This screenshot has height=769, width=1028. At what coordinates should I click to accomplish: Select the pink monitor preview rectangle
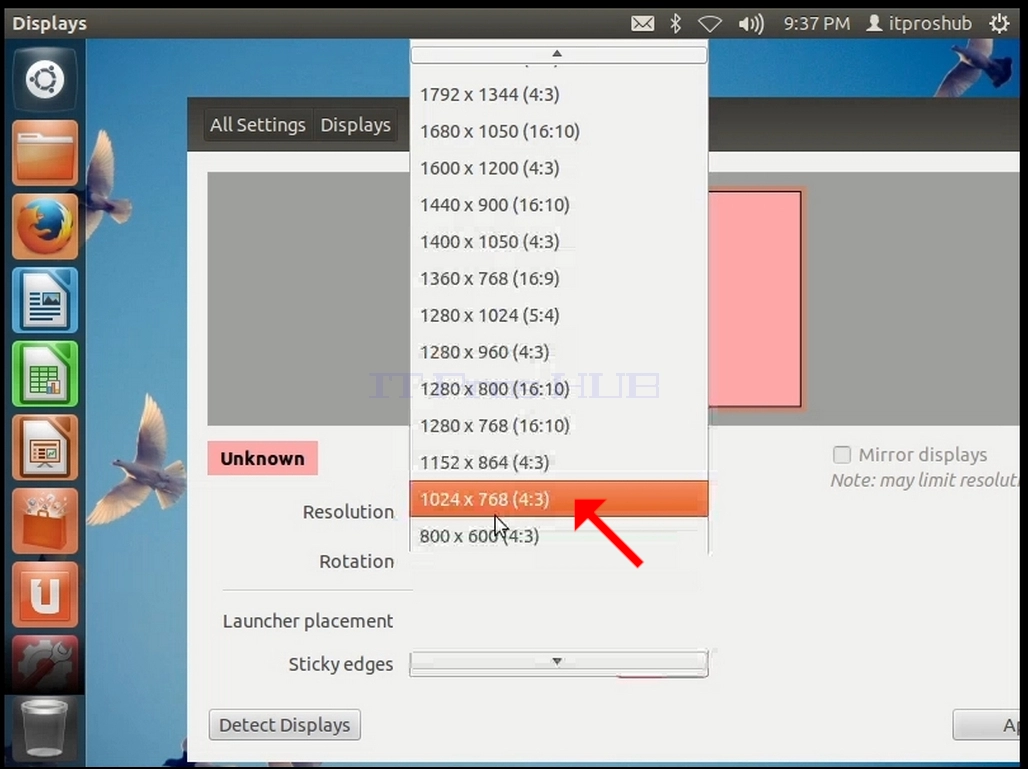point(755,299)
